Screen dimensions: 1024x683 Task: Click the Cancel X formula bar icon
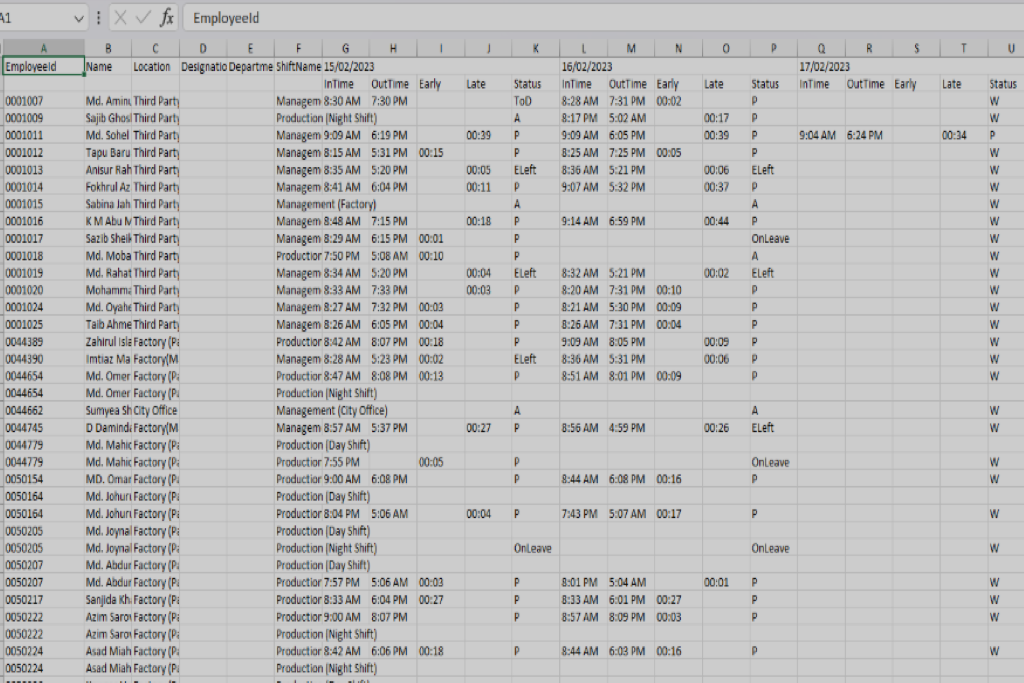(x=120, y=18)
